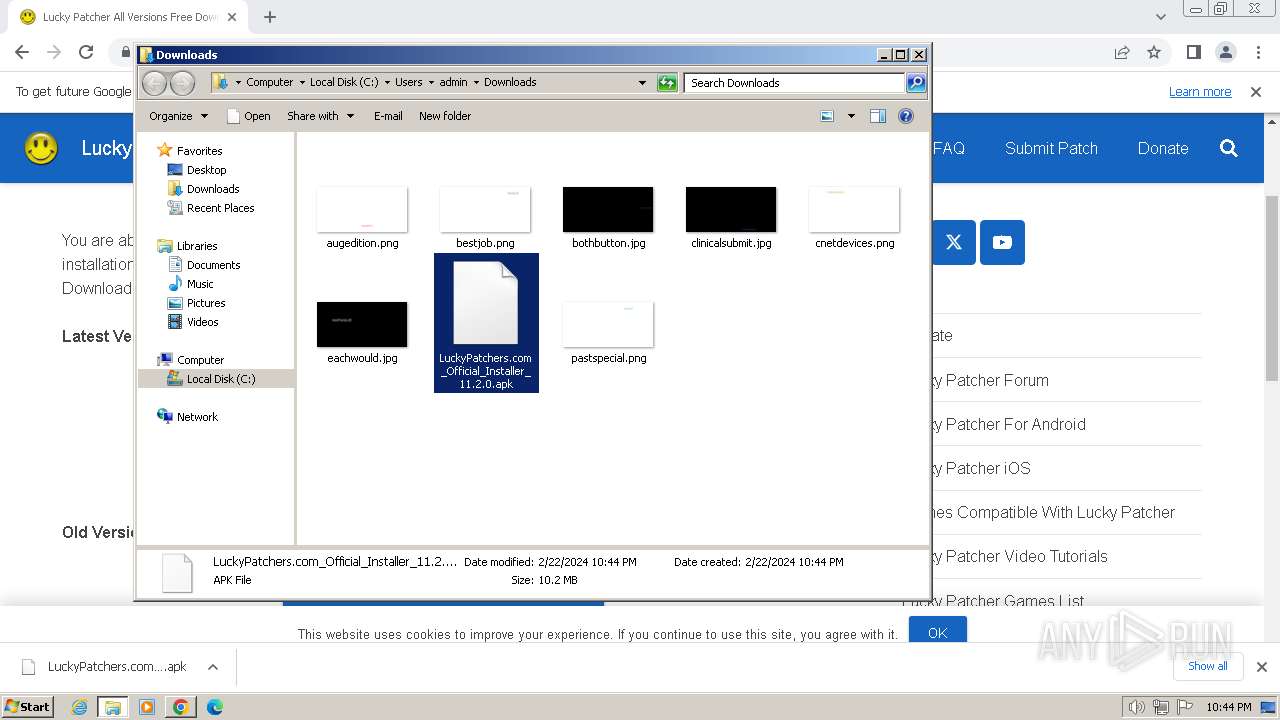Click Users segment in address breadcrumb

(408, 83)
